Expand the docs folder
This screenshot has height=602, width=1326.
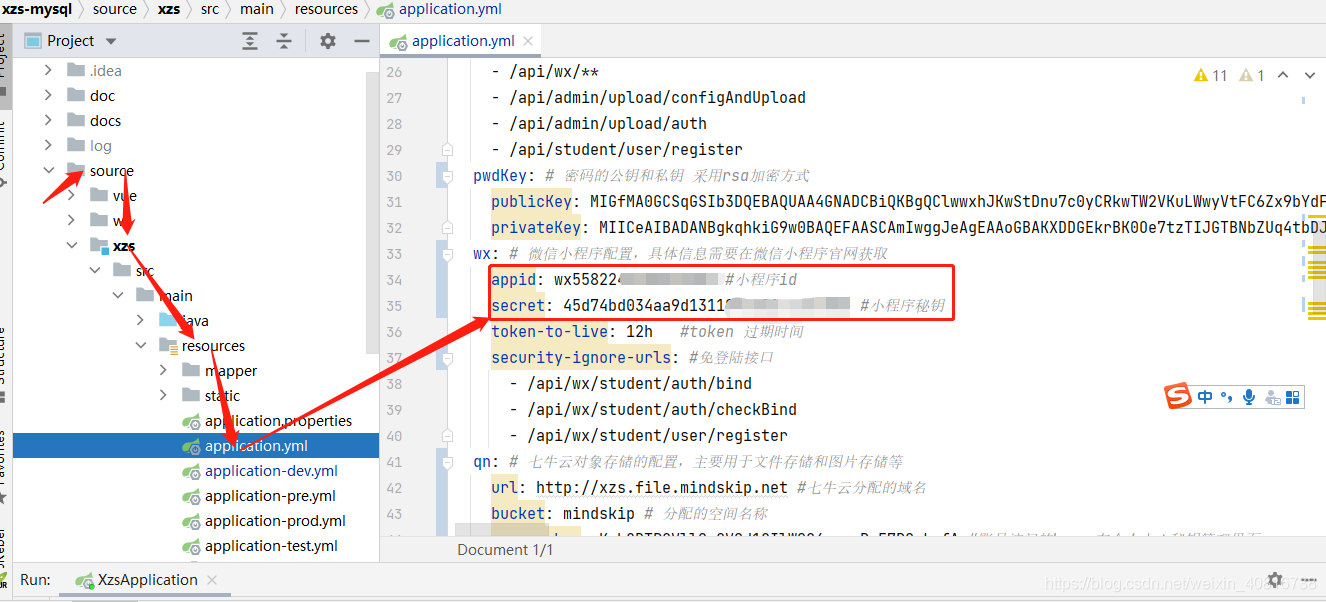tap(48, 120)
